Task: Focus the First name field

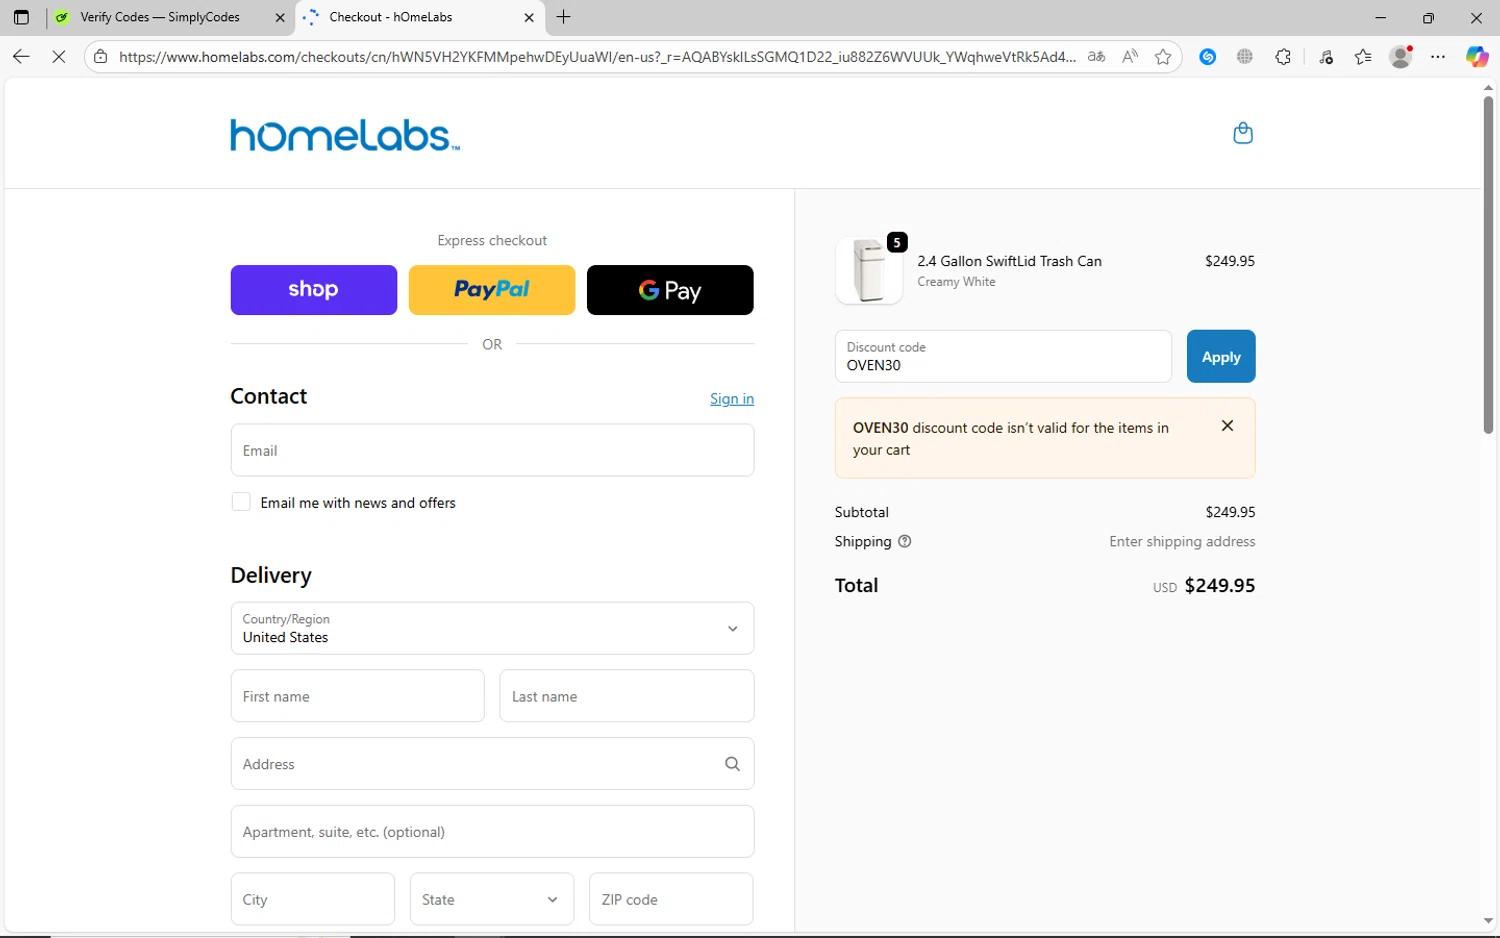Action: (357, 696)
